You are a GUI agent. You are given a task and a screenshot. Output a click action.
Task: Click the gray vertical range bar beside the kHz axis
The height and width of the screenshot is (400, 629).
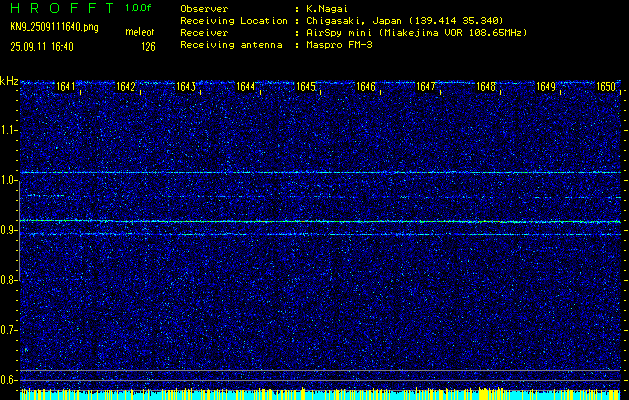coord(20,230)
